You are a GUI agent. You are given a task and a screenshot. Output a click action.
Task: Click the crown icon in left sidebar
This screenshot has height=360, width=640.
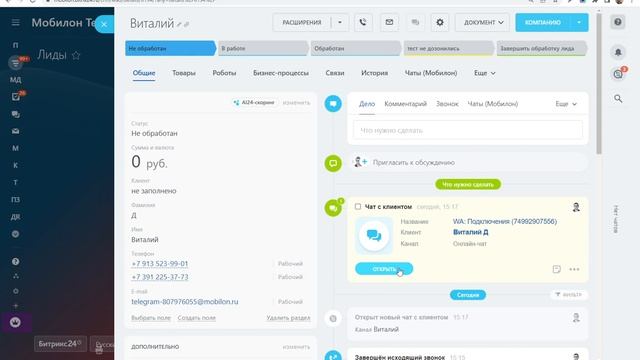tap(16, 322)
